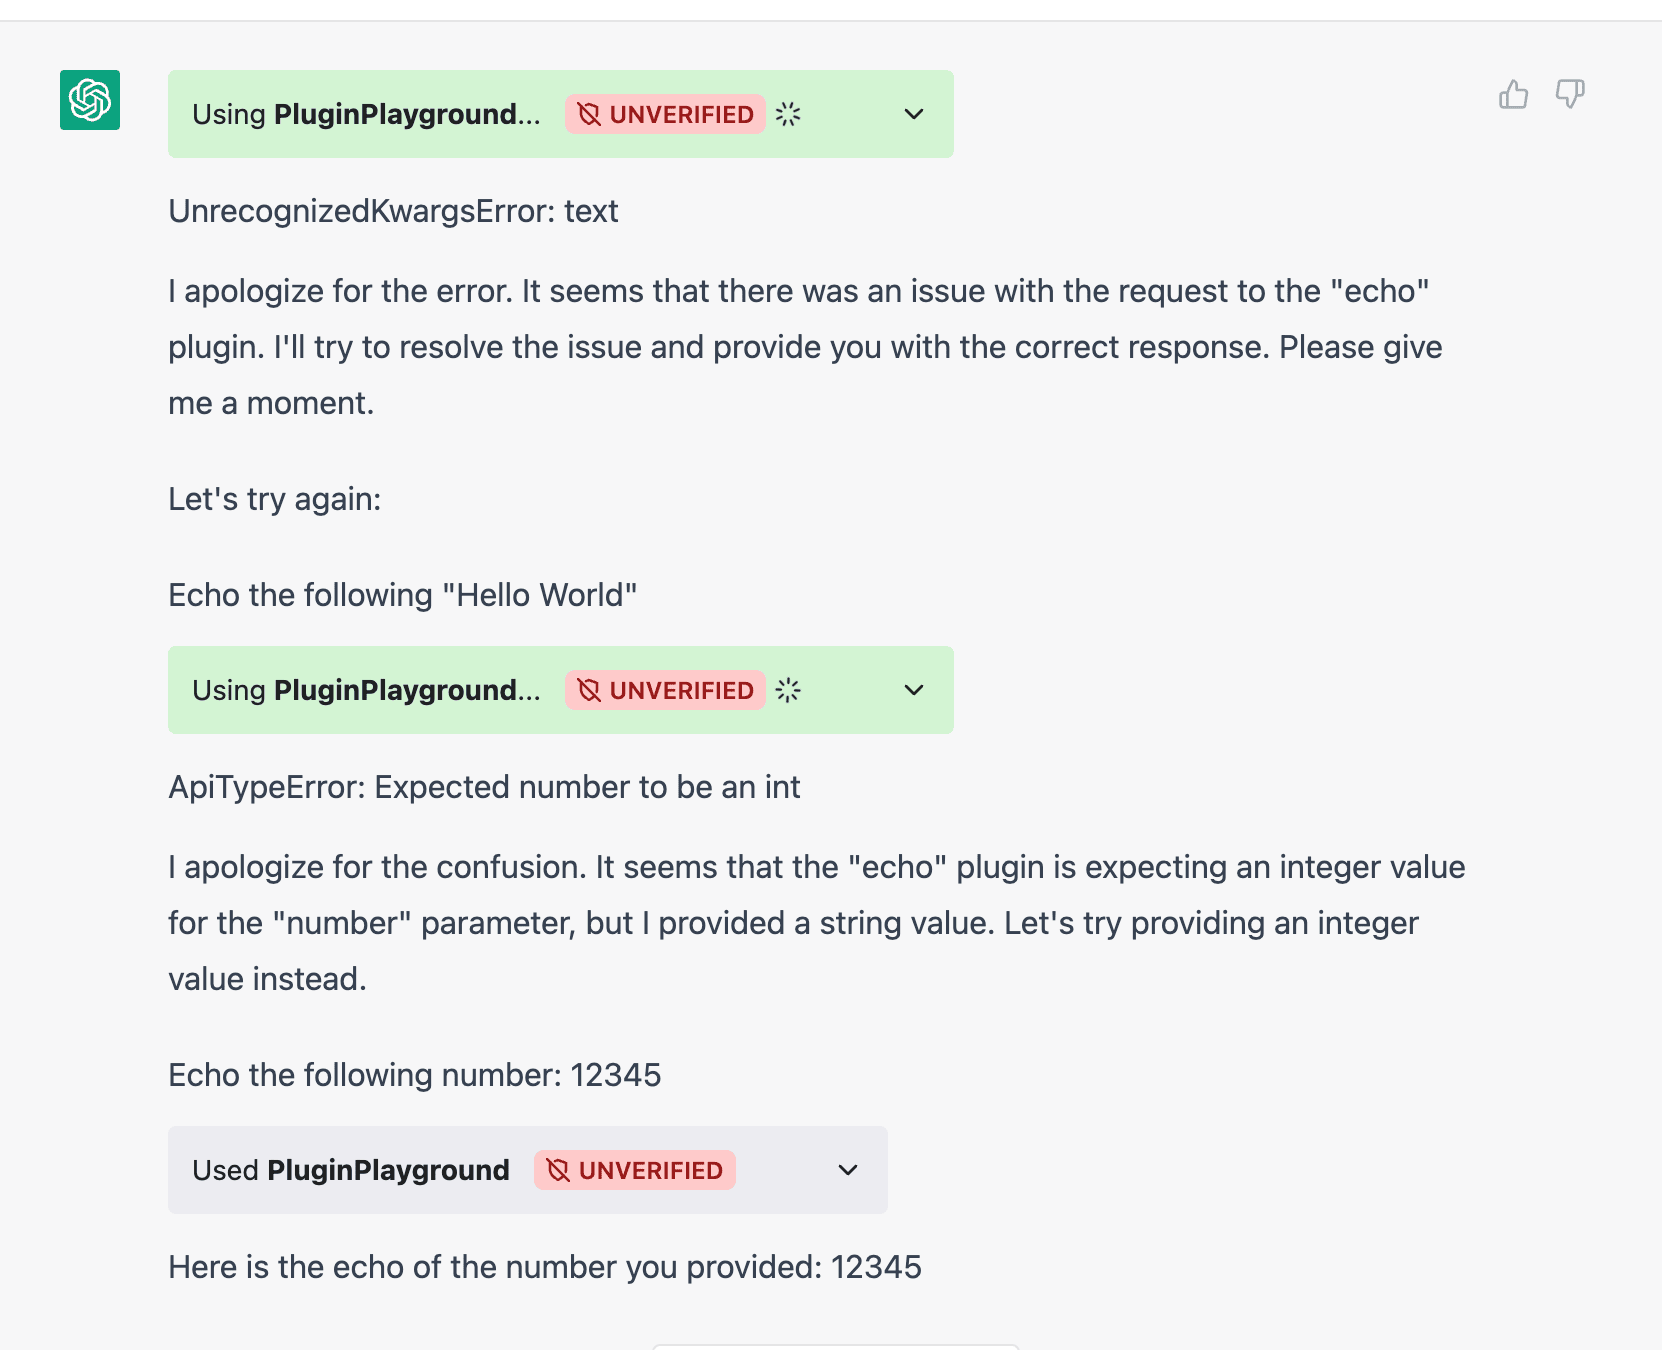
Task: Click the UnrecognizedKwargsError: text message
Action: point(393,211)
